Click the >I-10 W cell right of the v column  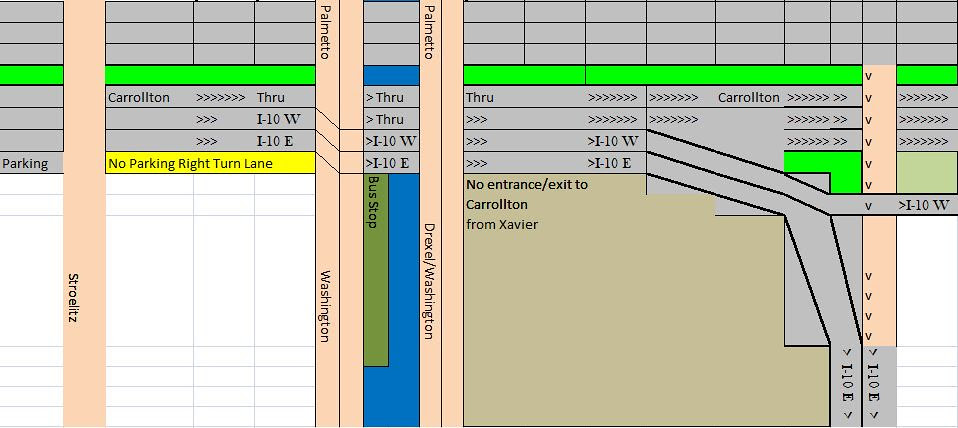pyautogui.click(x=927, y=205)
